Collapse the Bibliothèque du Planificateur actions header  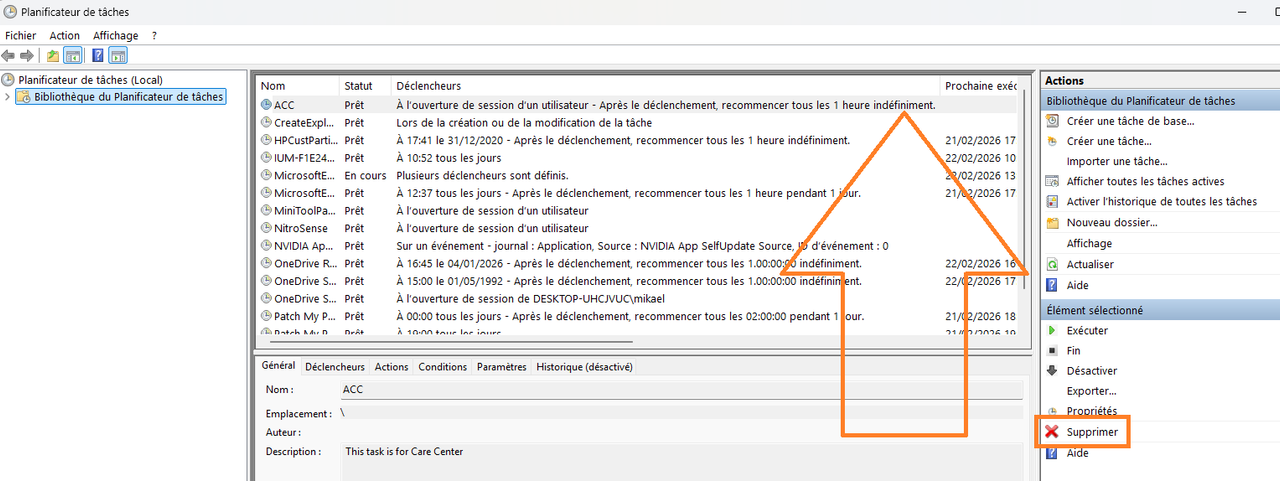[x=1160, y=101]
